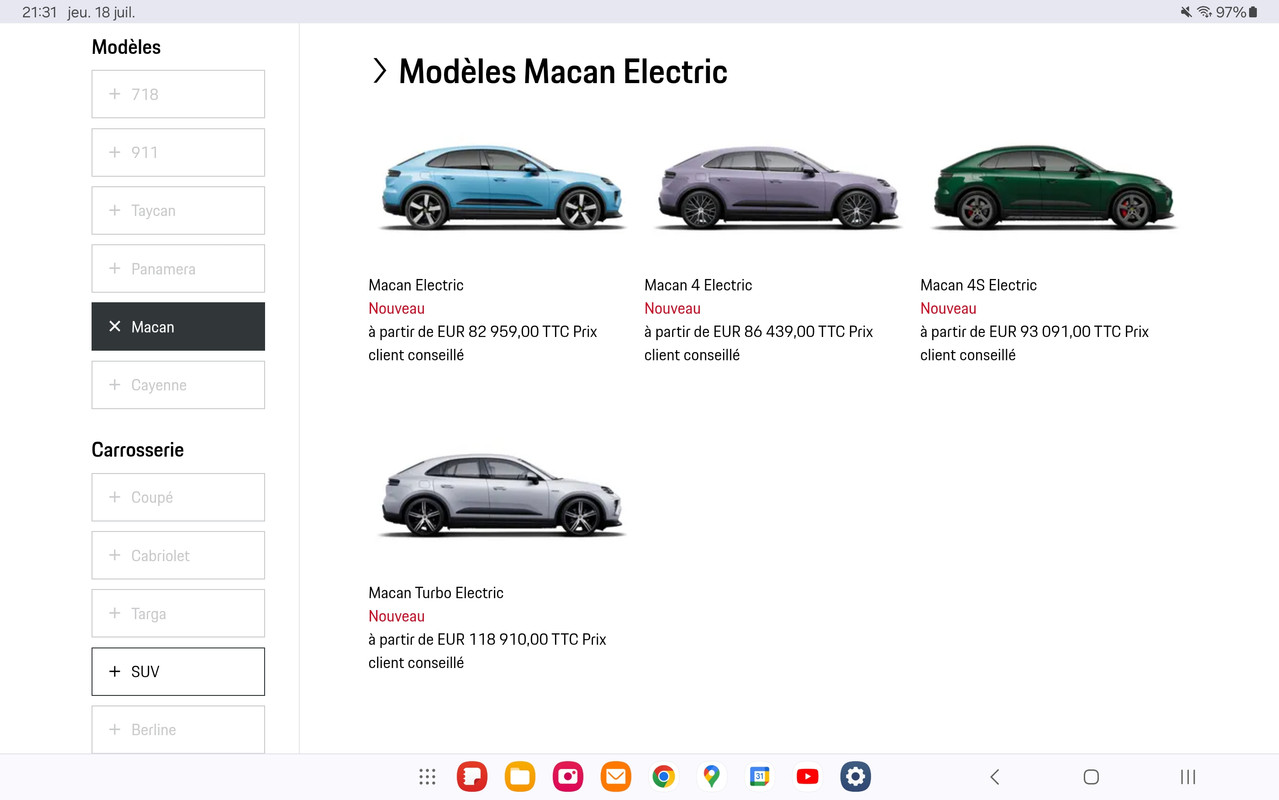This screenshot has width=1279, height=800.
Task: Click the Modèles sidebar section heading
Action: (126, 47)
